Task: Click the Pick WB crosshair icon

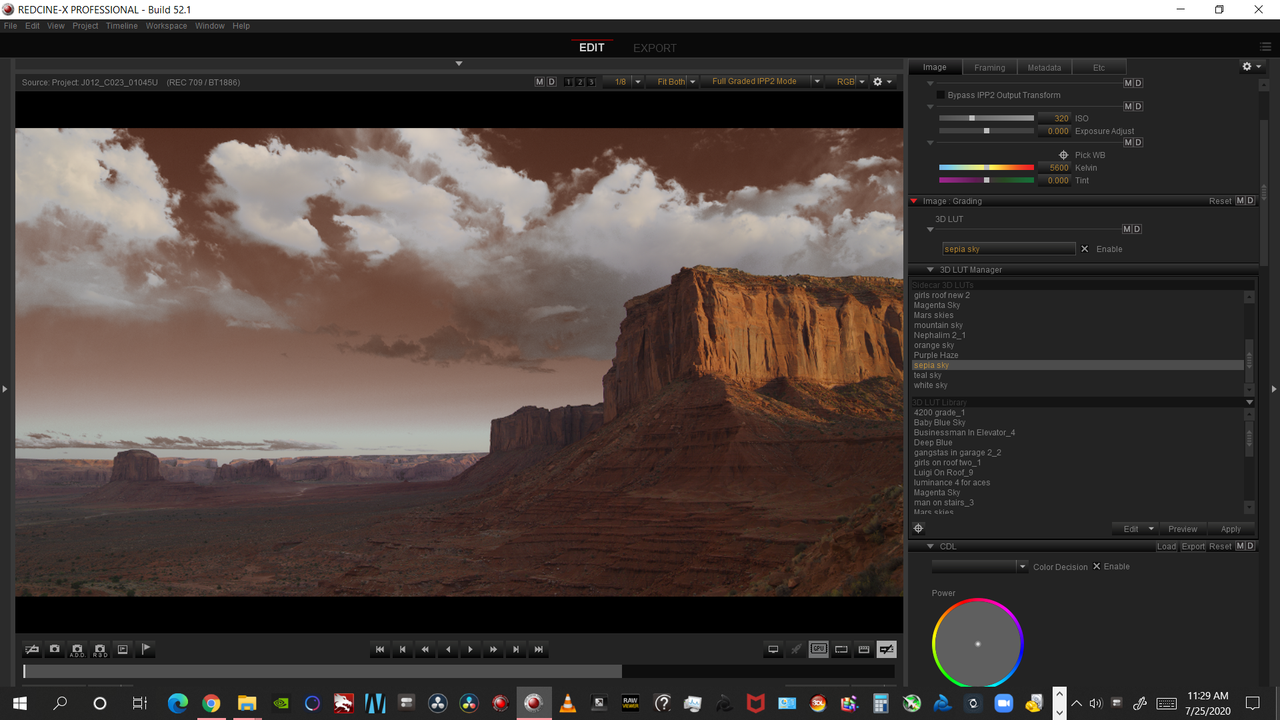Action: click(x=1064, y=155)
